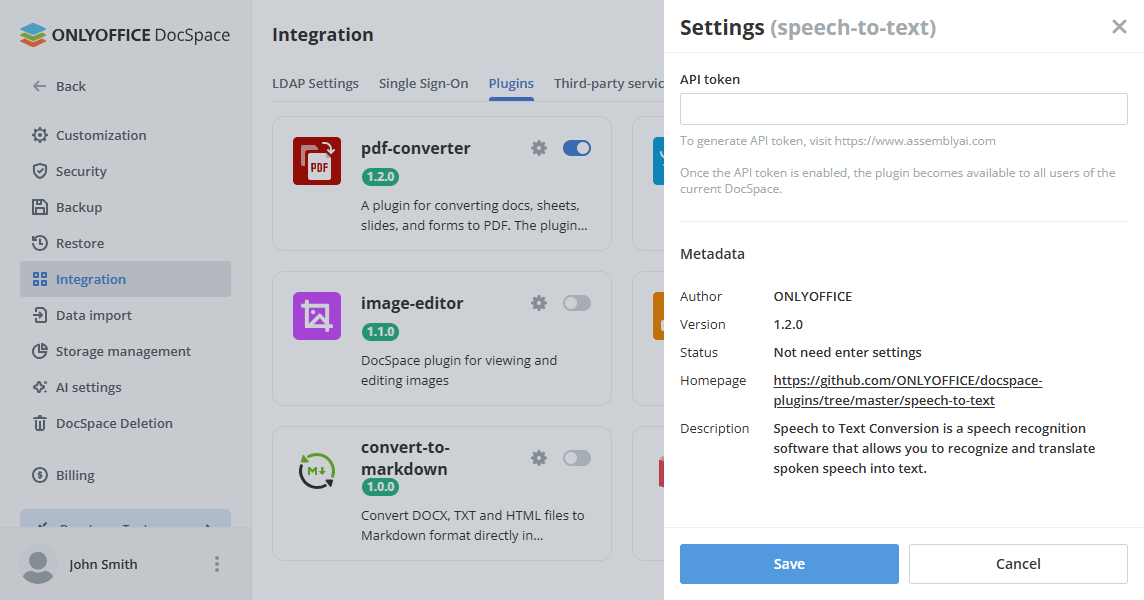This screenshot has width=1144, height=600.
Task: Click the Metadata heading
Action: tap(712, 254)
